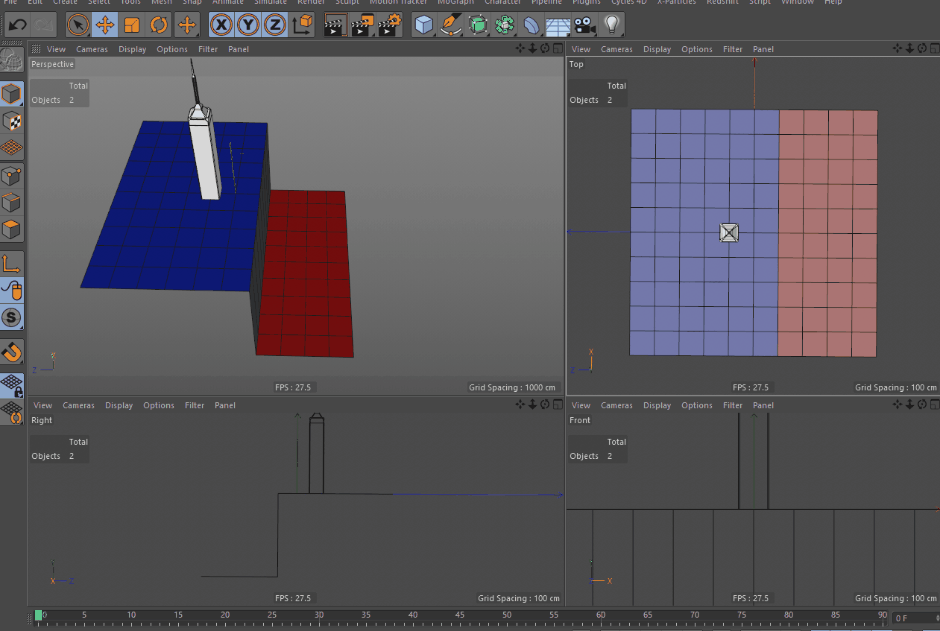This screenshot has width=940, height=631.
Task: Activate the Scale tool
Action: tap(131, 25)
